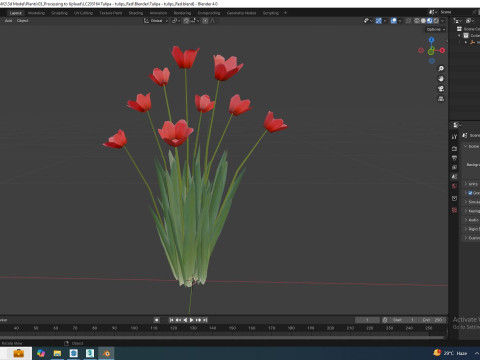Expand the Collection in outliner
The image size is (480, 360).
click(459, 35)
